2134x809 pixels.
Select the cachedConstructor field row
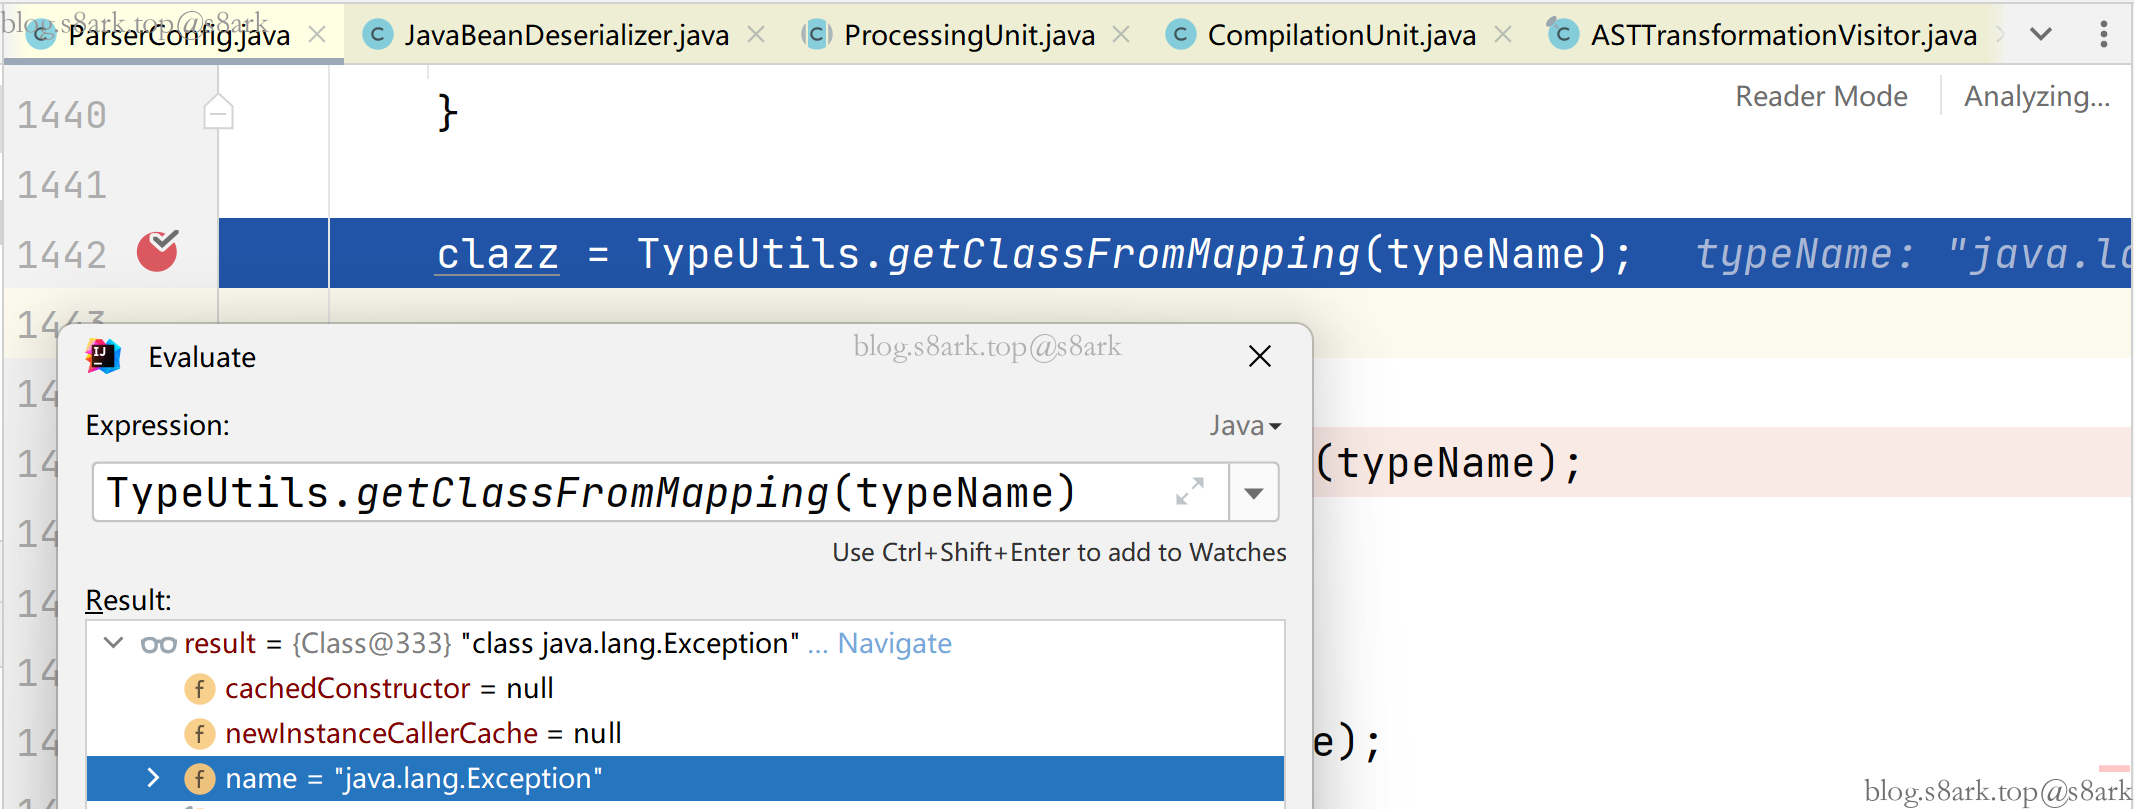[685, 688]
